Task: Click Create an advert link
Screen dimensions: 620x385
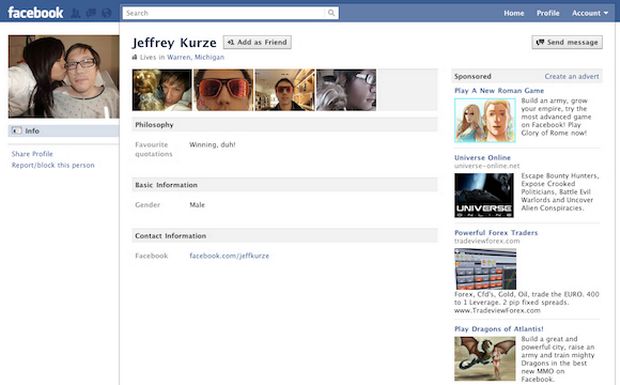Action: click(572, 76)
